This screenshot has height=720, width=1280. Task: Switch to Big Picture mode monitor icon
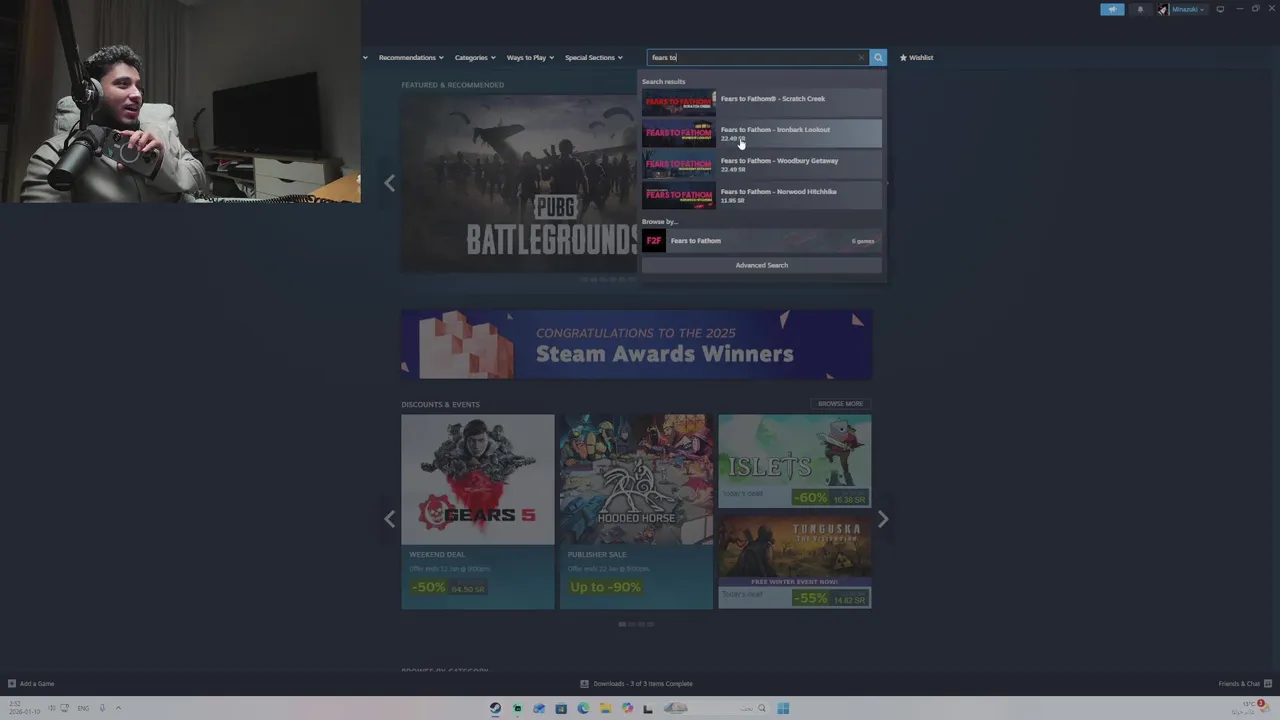[x=1220, y=9]
